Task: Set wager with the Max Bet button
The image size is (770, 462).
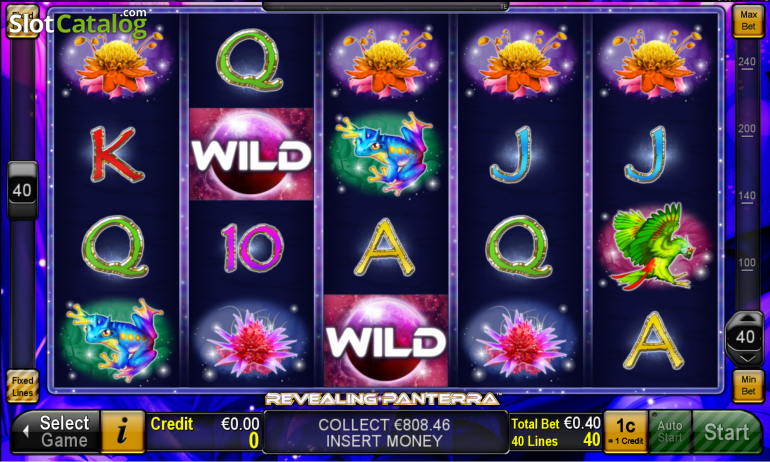Action: tap(748, 21)
